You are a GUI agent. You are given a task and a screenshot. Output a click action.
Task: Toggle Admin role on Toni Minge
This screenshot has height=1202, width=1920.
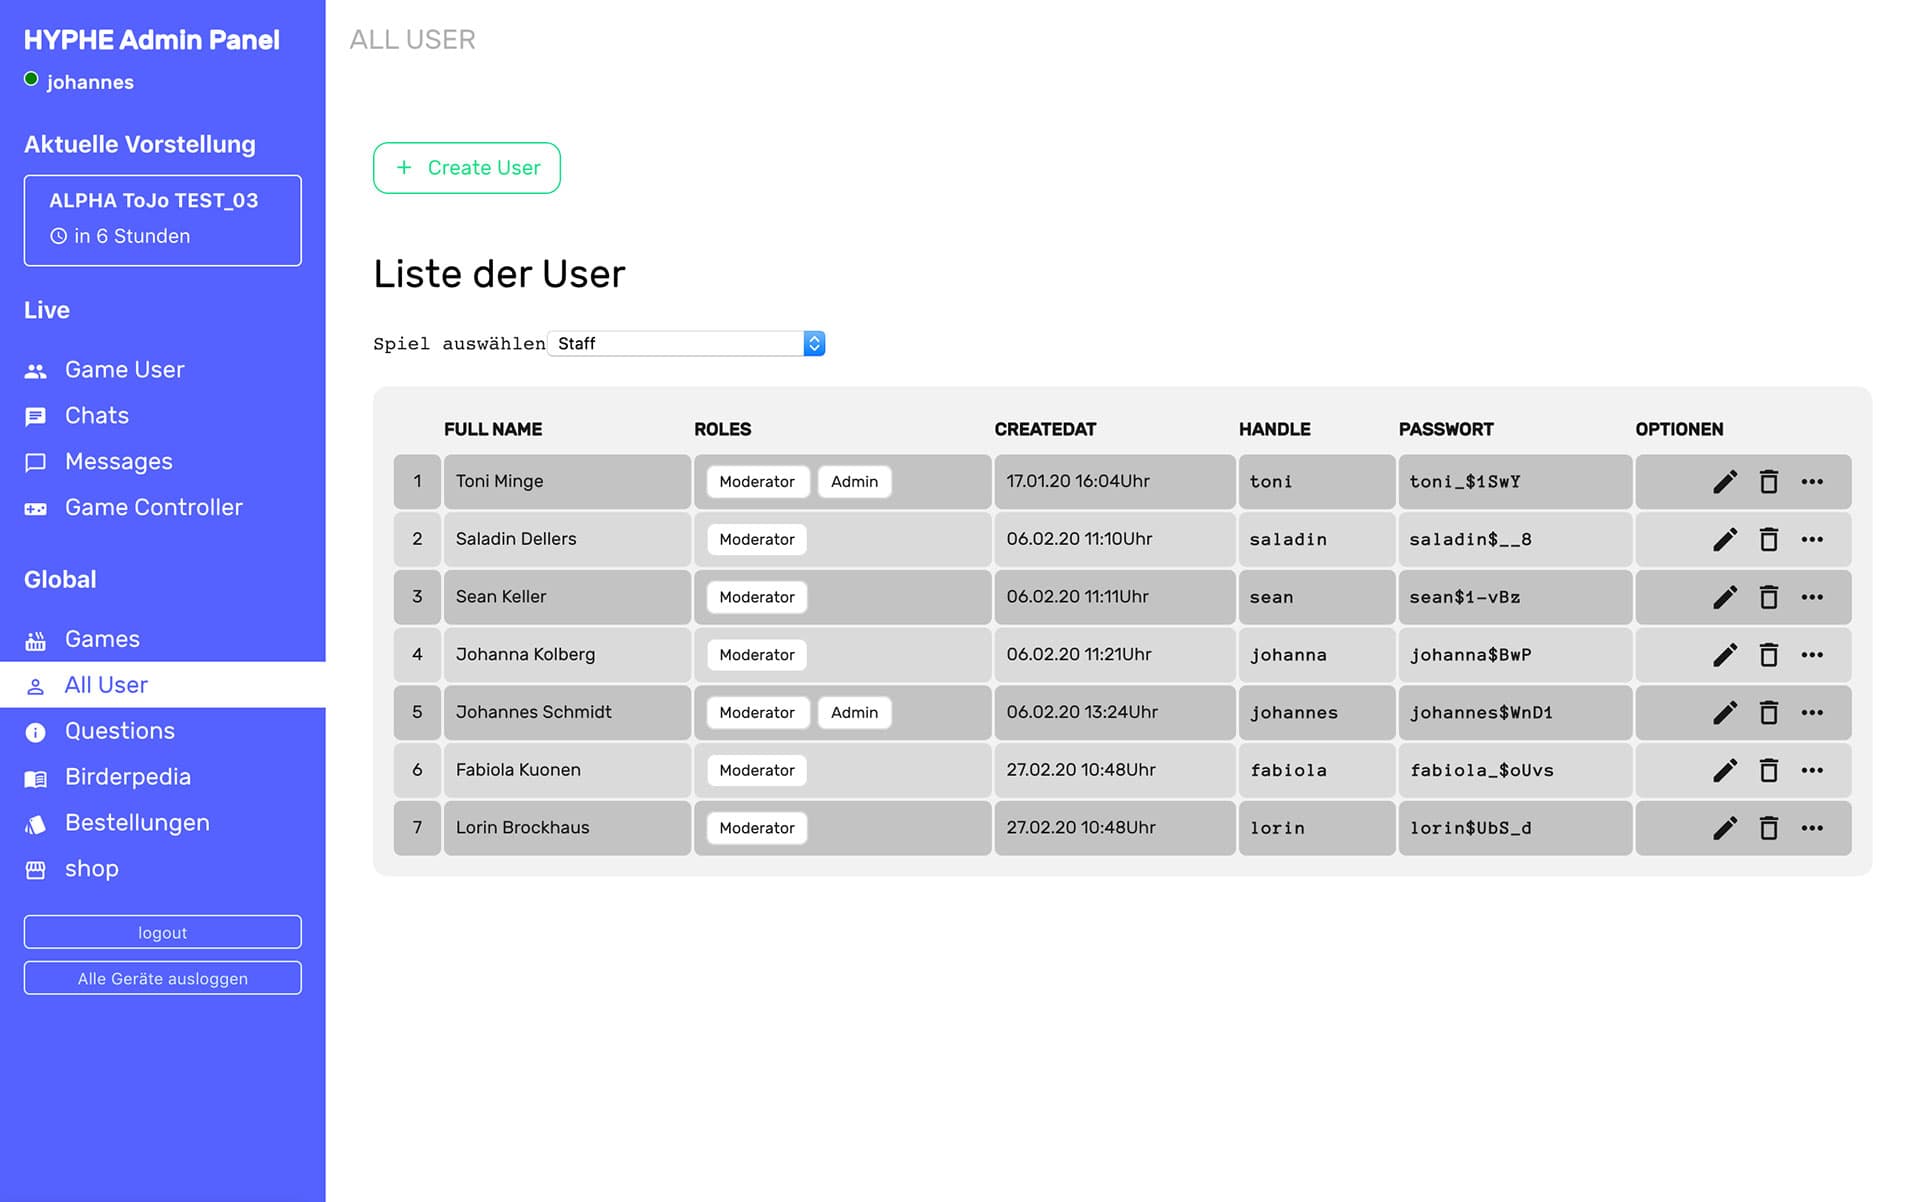[x=854, y=481]
